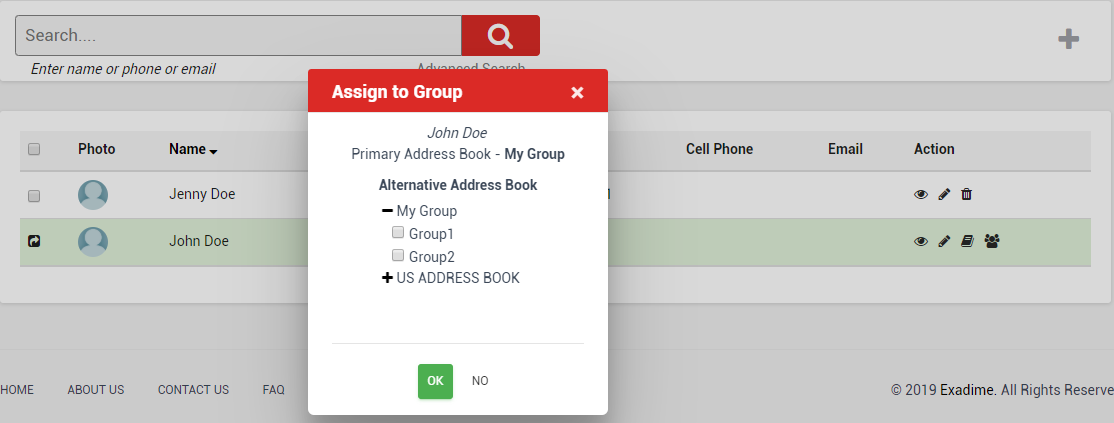Sort by Name column arrow
1114x423 pixels.
pyautogui.click(x=213, y=151)
